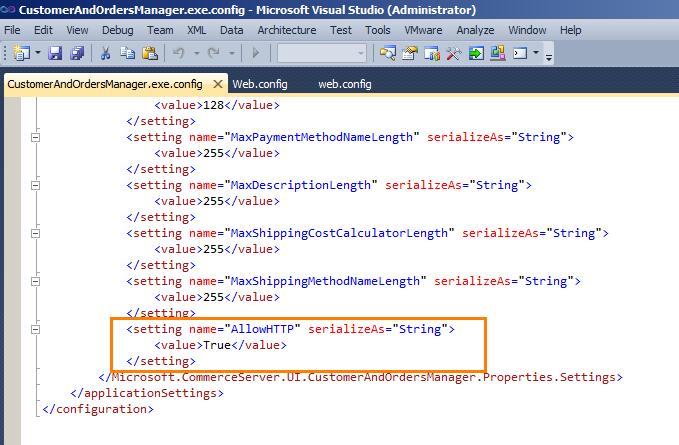Click the Cut scissors icon

(105, 53)
